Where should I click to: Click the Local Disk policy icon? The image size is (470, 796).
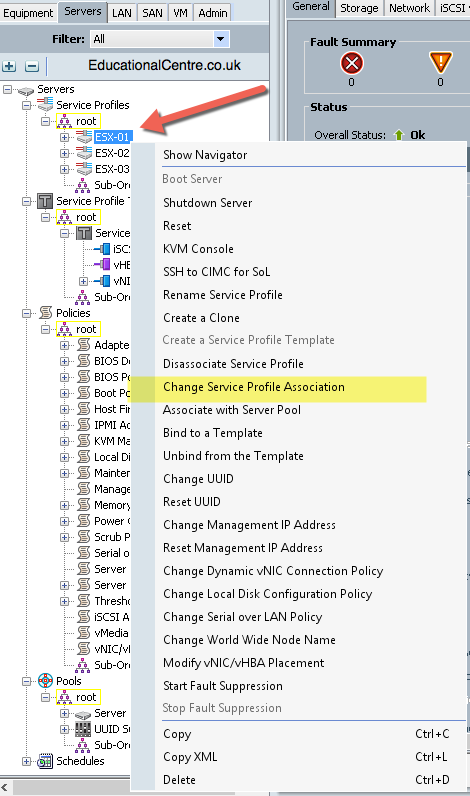pos(84,457)
